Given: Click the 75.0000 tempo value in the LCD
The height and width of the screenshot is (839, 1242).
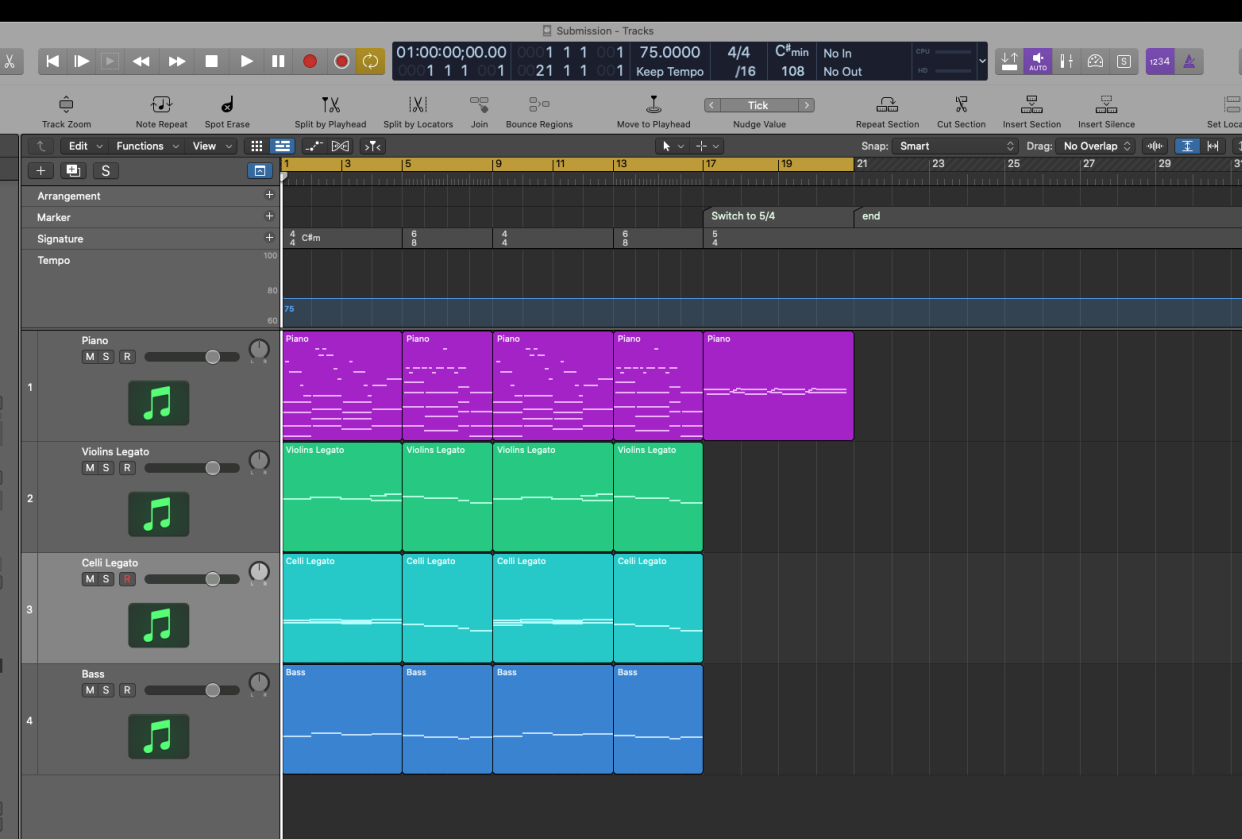Looking at the screenshot, I should coord(670,52).
